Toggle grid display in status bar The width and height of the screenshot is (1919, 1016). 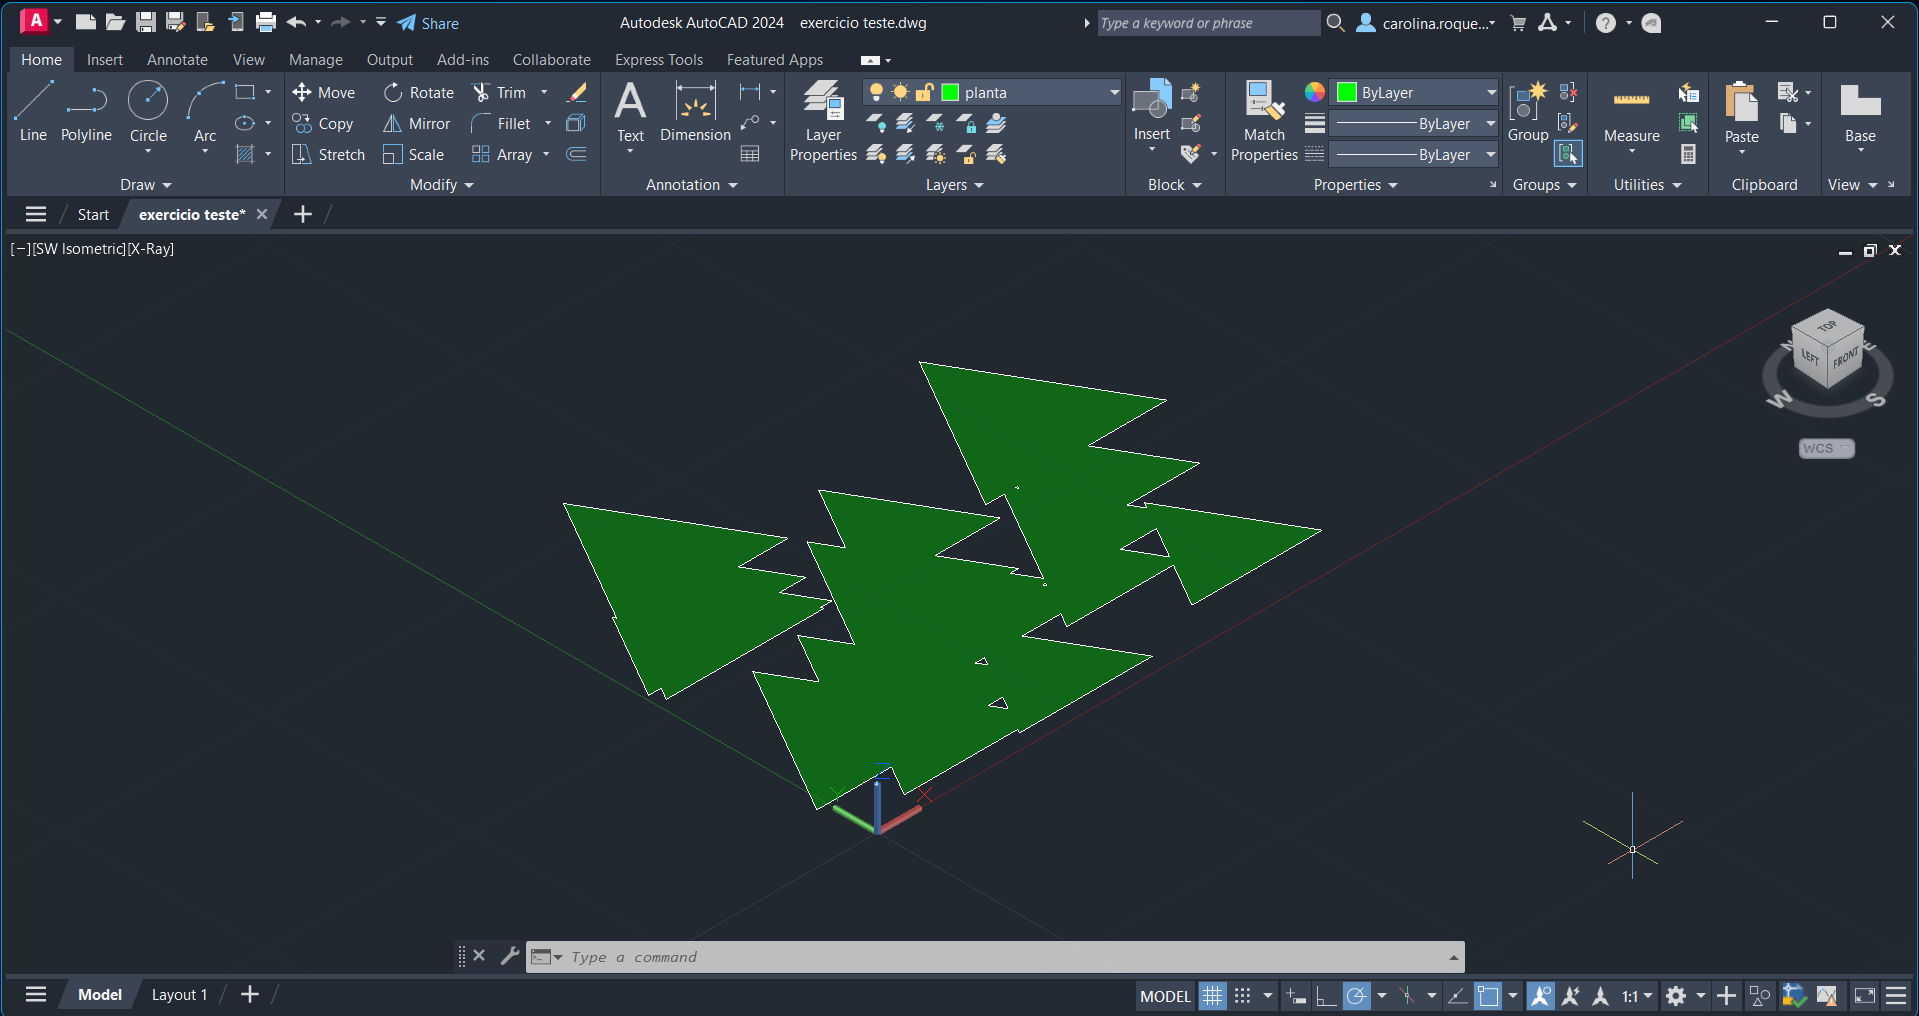point(1212,996)
